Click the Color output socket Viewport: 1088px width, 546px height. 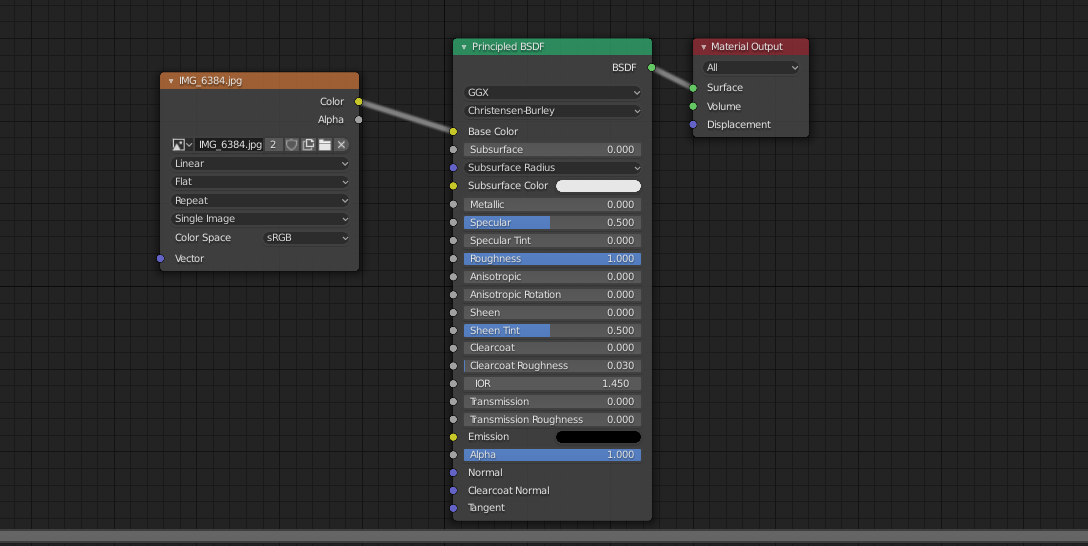coord(359,102)
